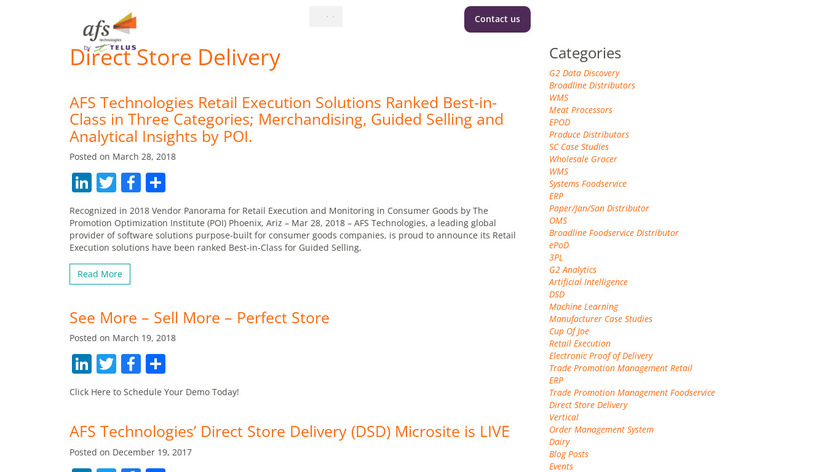Viewport: 840px width, 472px height.
Task: Select G2 Analytics category
Action: [x=572, y=270]
